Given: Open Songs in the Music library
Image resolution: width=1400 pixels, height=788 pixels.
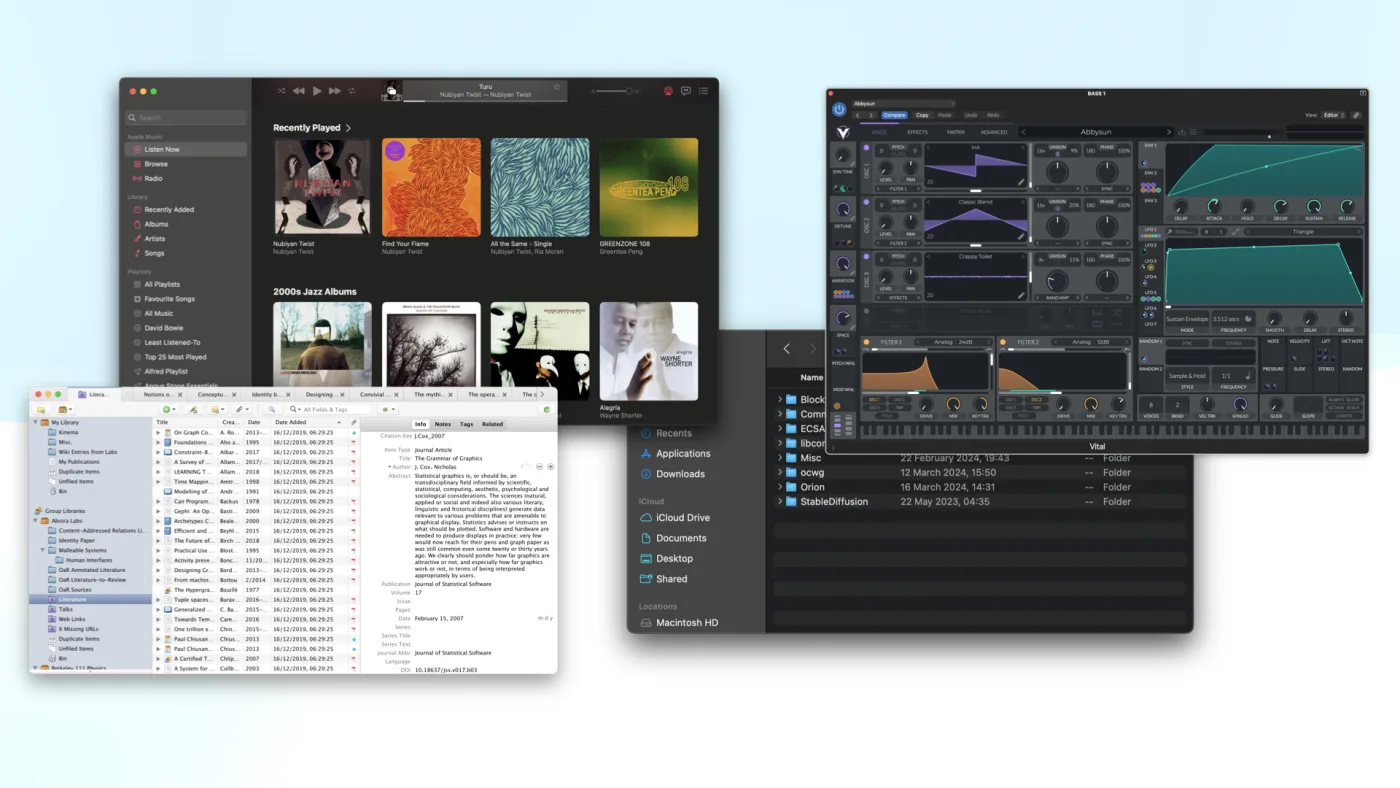Looking at the screenshot, I should click(186, 253).
